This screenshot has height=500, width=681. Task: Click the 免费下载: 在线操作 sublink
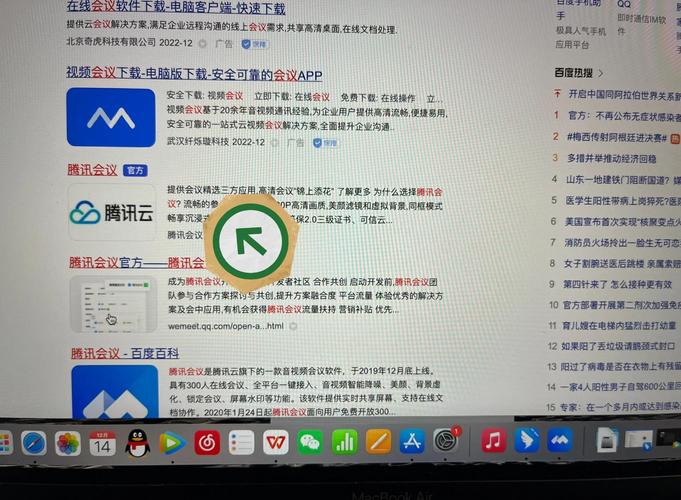click(378, 98)
